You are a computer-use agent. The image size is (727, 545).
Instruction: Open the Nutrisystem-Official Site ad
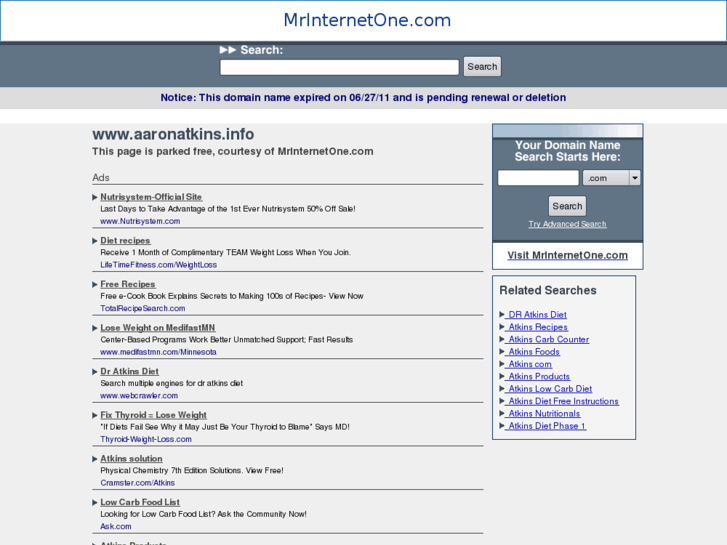[151, 197]
